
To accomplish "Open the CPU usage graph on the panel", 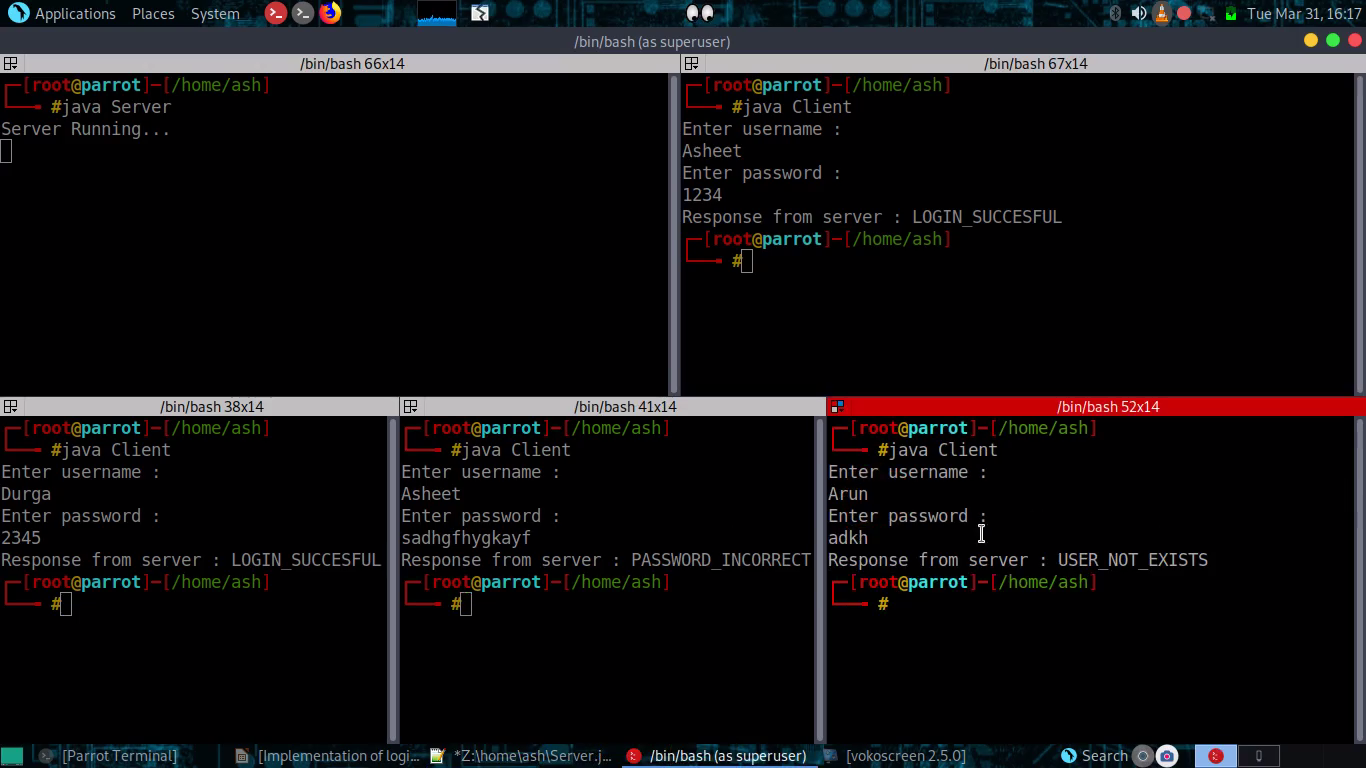I will [436, 14].
